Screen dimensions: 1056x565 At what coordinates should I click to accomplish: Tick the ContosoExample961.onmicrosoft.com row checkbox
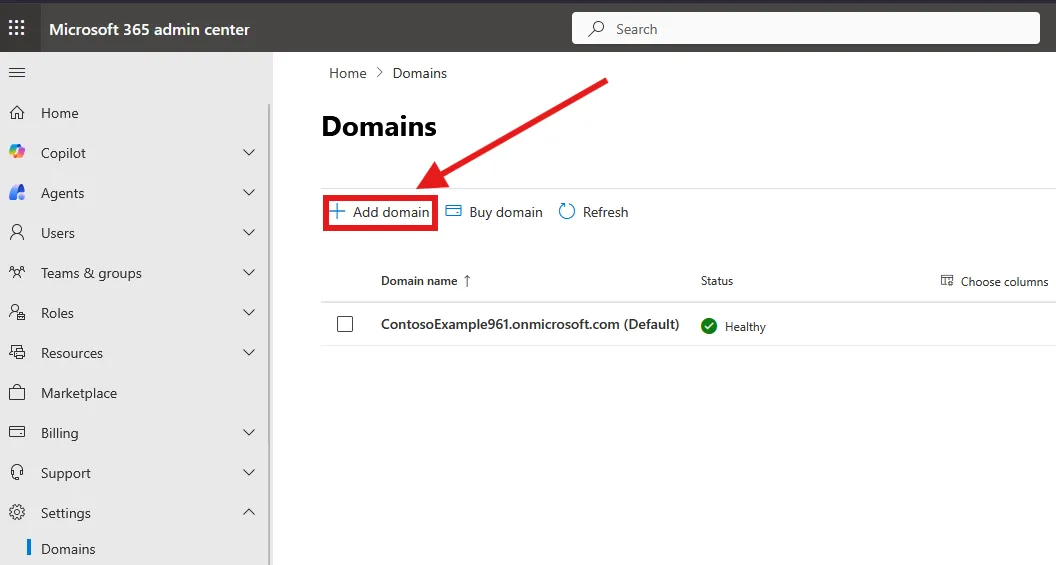coord(345,324)
